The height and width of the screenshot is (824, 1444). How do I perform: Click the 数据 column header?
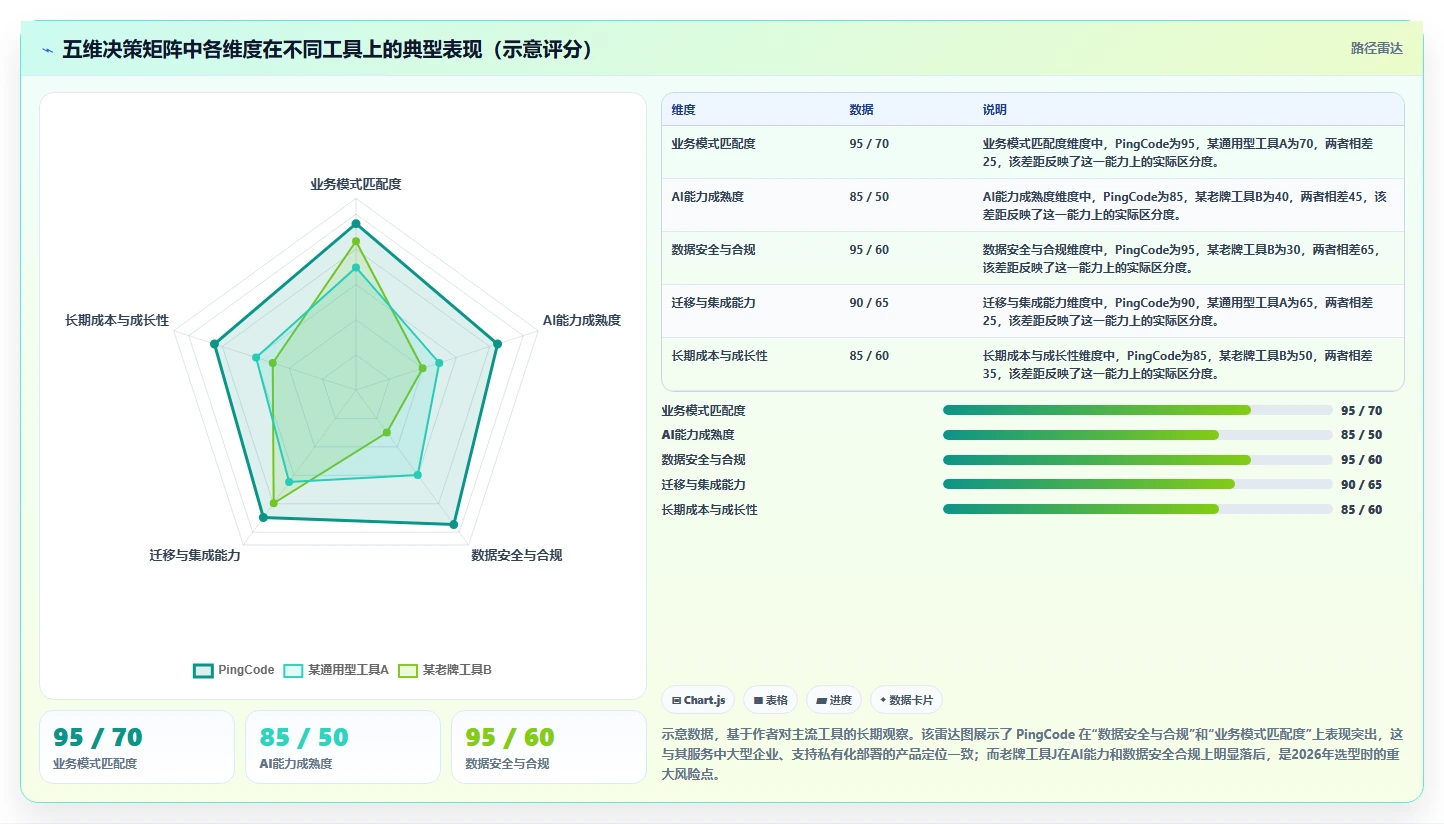[861, 110]
